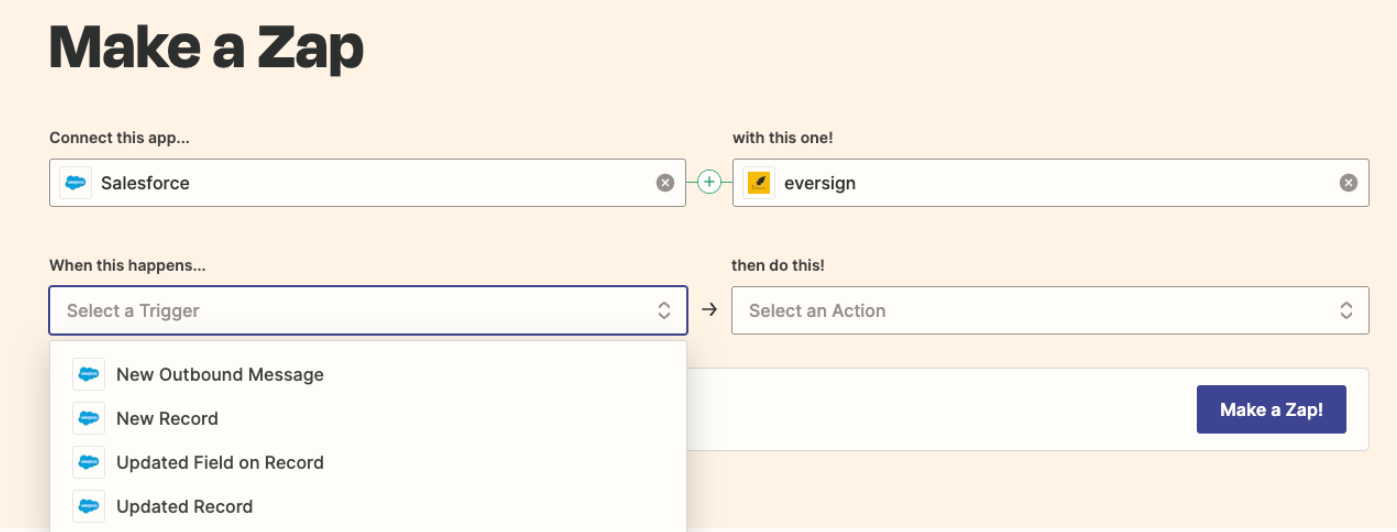
Task: Click the eversign logo in app field
Action: (x=759, y=183)
